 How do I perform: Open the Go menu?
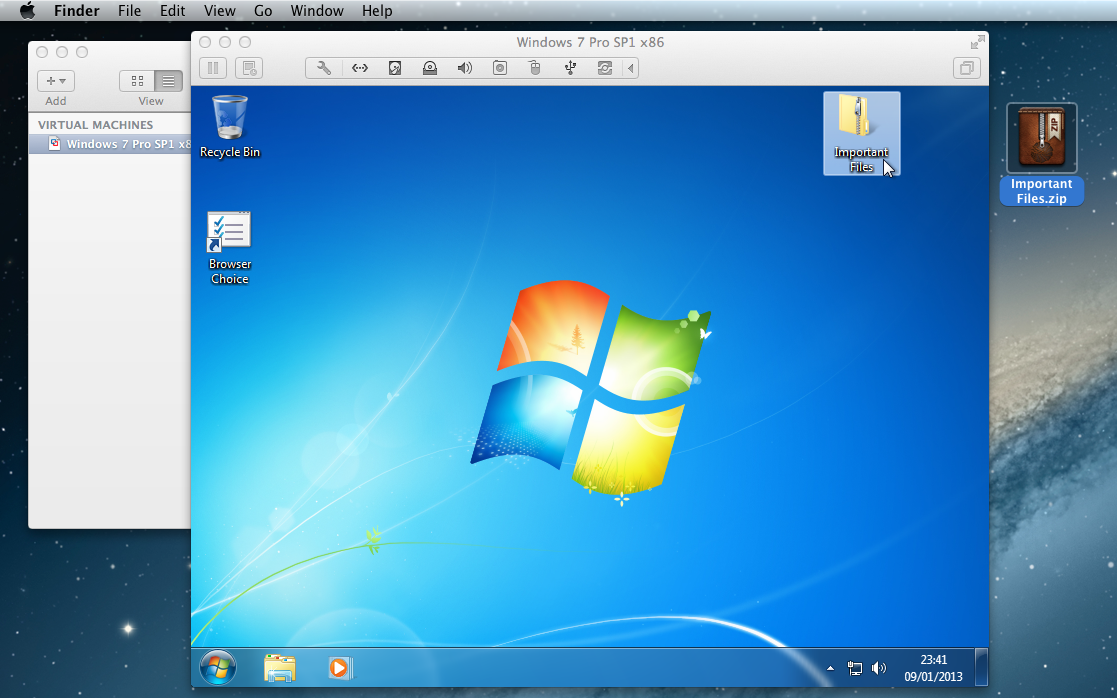(263, 11)
